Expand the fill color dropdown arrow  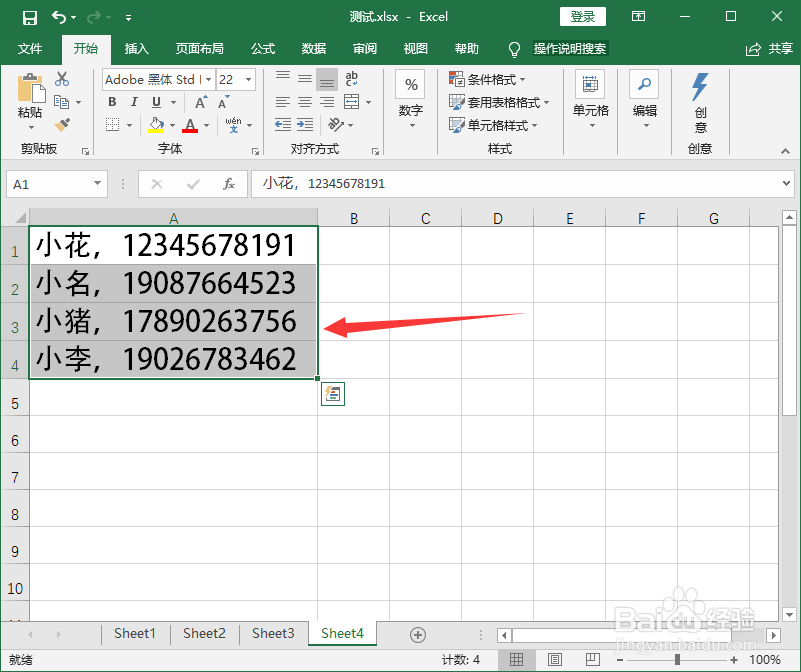pyautogui.click(x=170, y=124)
